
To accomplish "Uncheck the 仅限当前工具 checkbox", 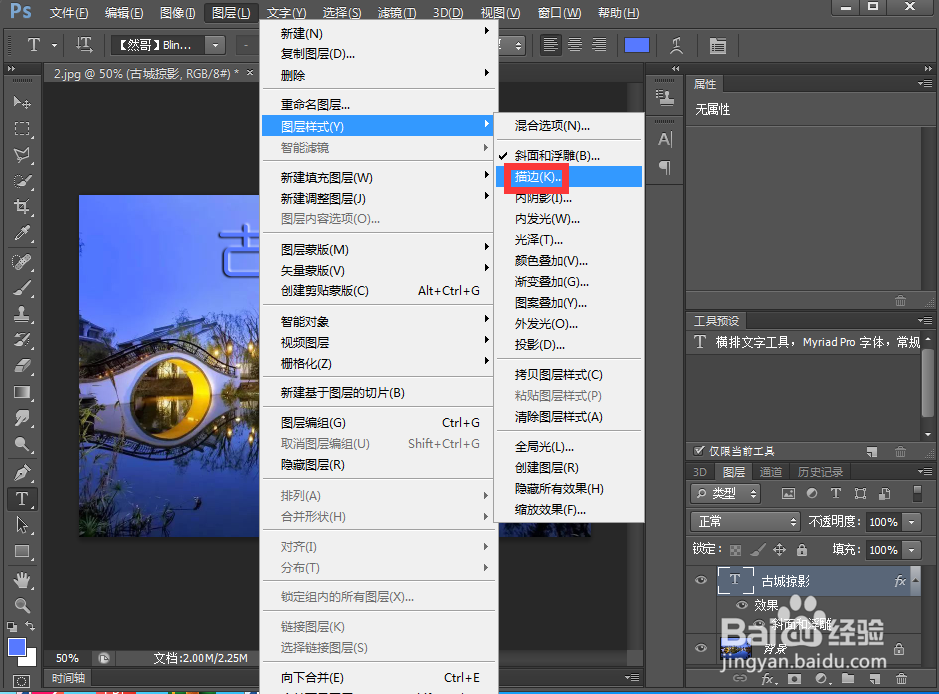I will point(697,451).
